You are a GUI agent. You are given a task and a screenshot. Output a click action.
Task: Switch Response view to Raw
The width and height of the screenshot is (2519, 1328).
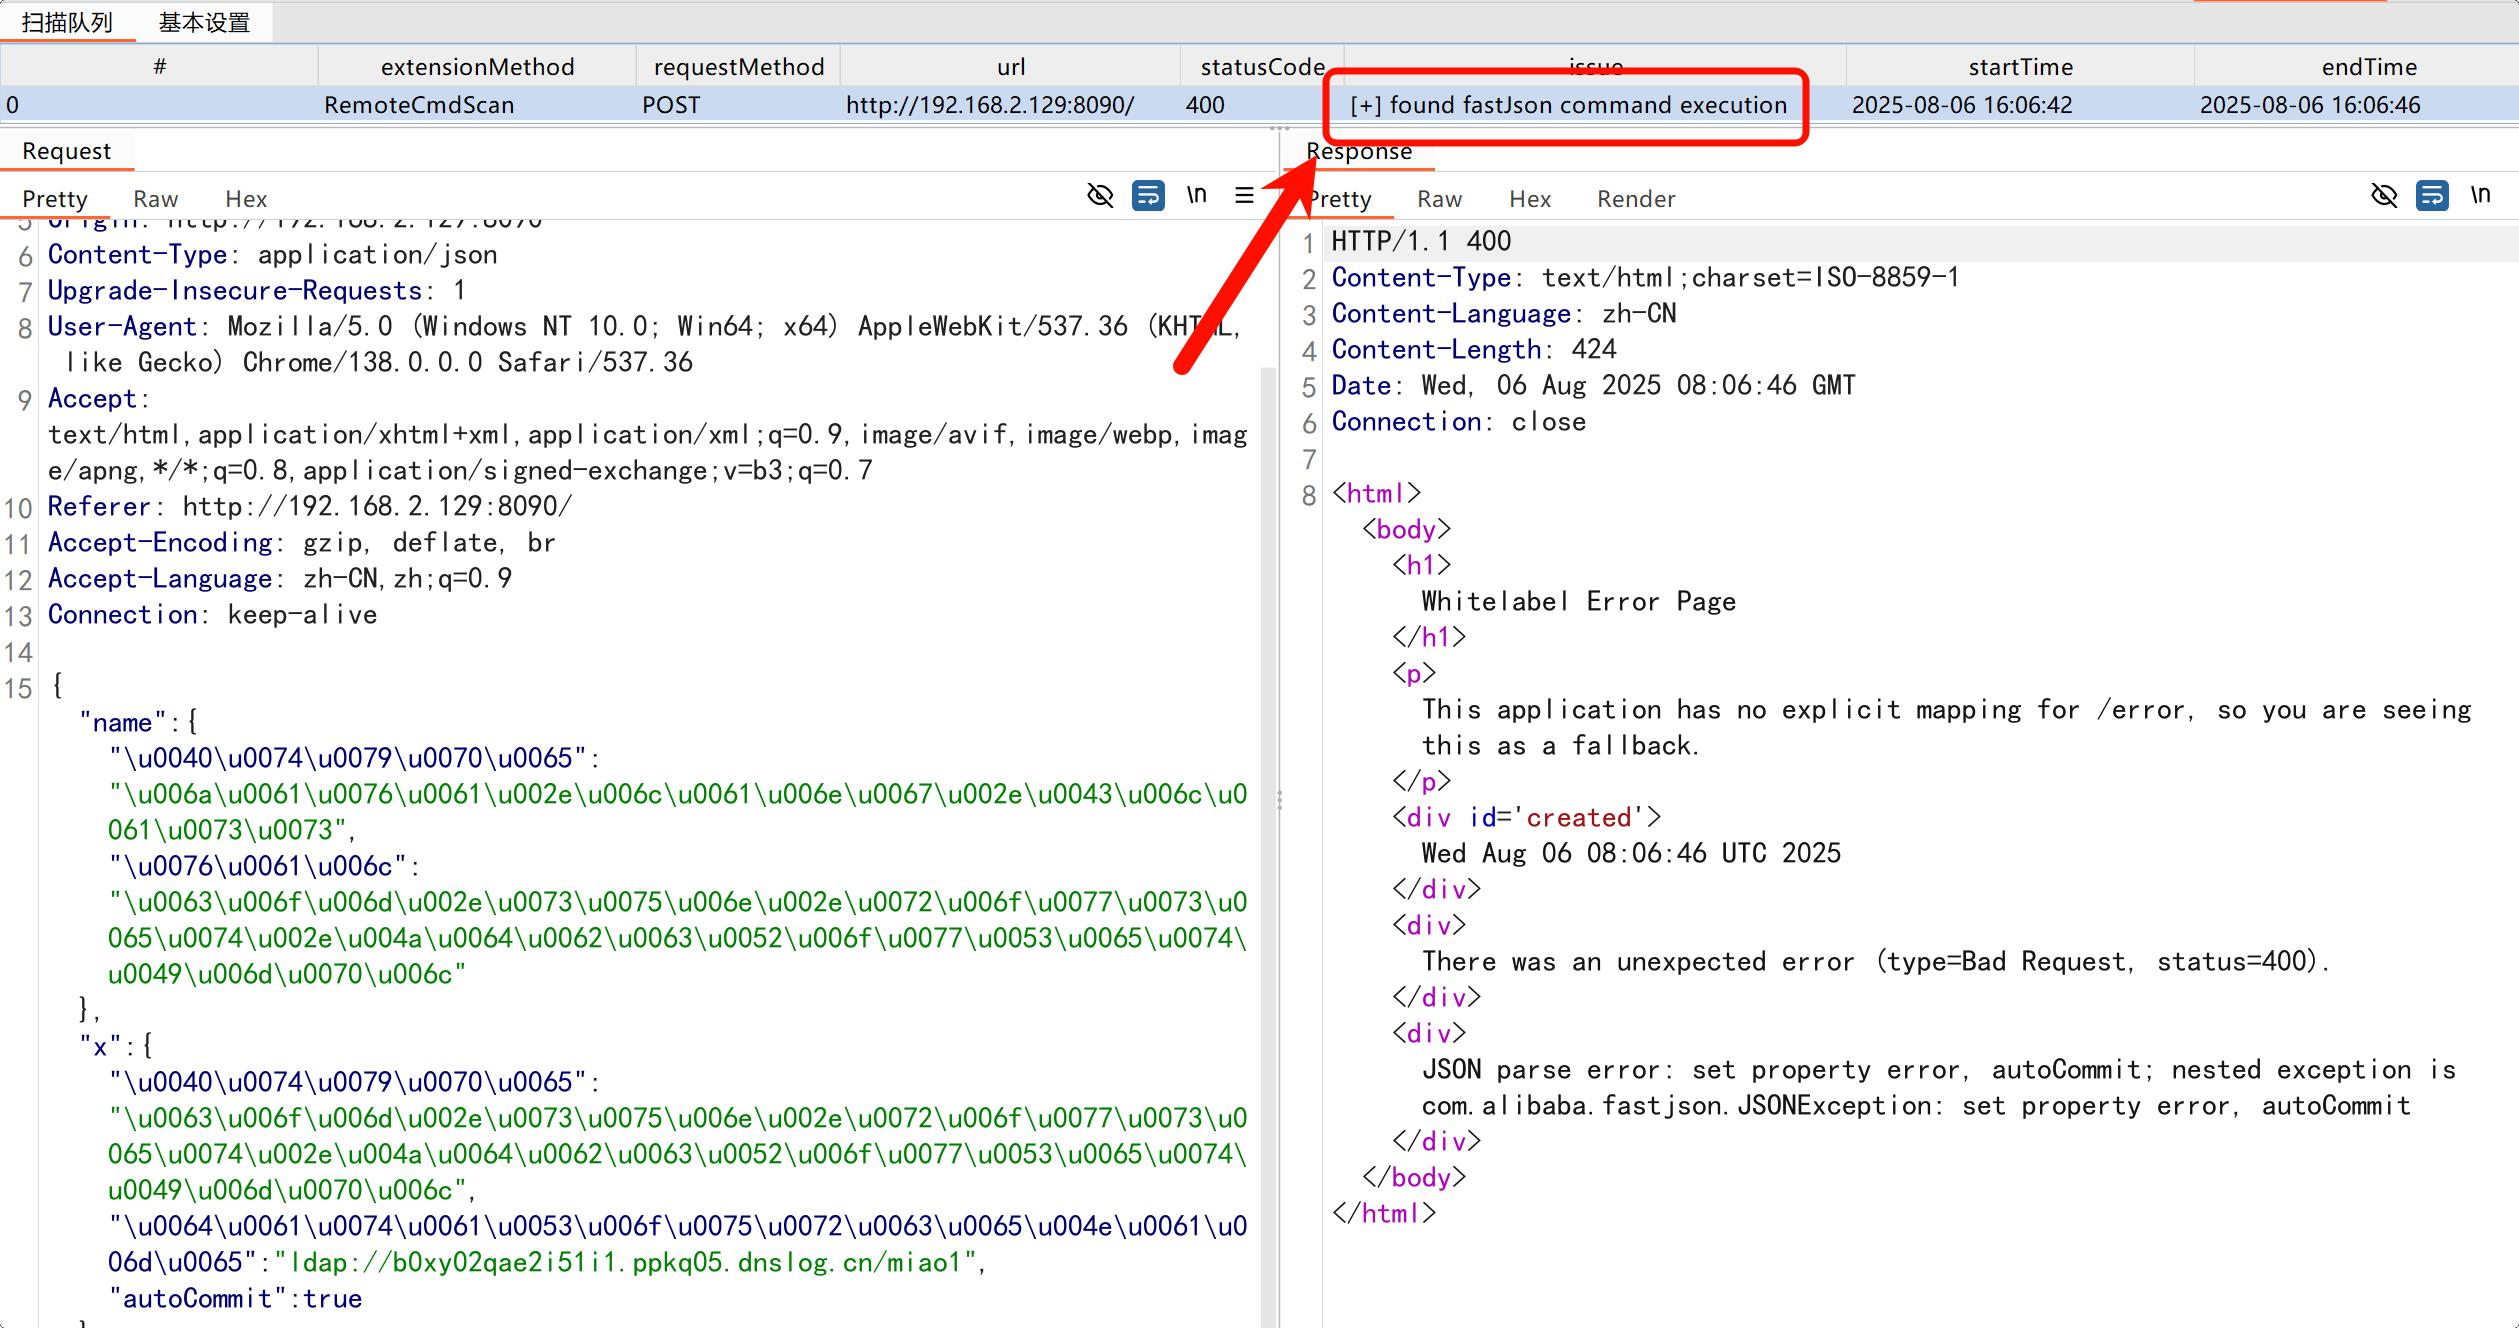pyautogui.click(x=1439, y=199)
